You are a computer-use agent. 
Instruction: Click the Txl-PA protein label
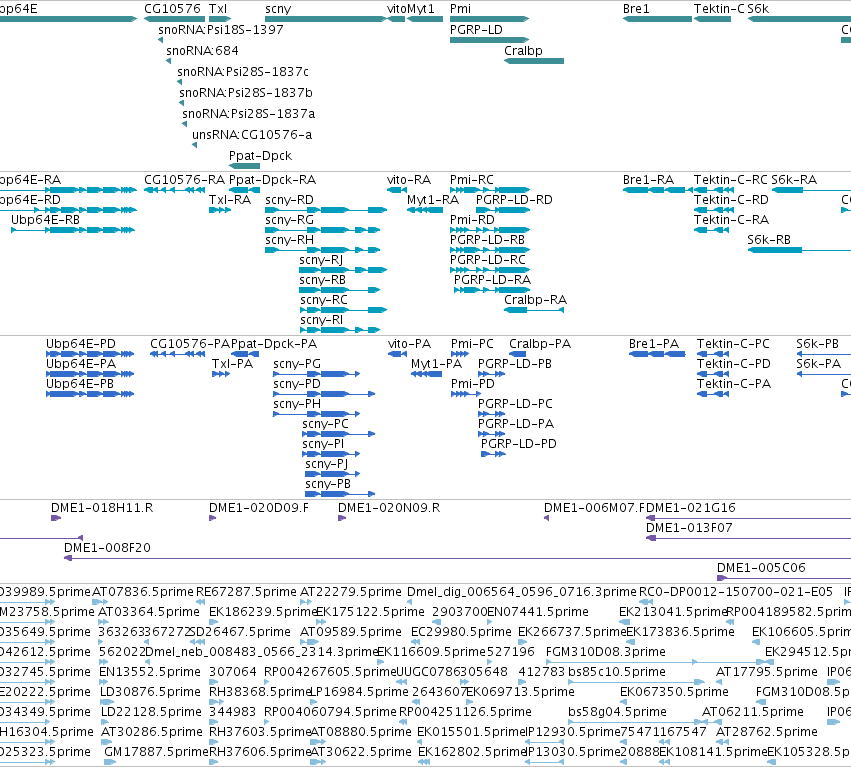pos(232,364)
